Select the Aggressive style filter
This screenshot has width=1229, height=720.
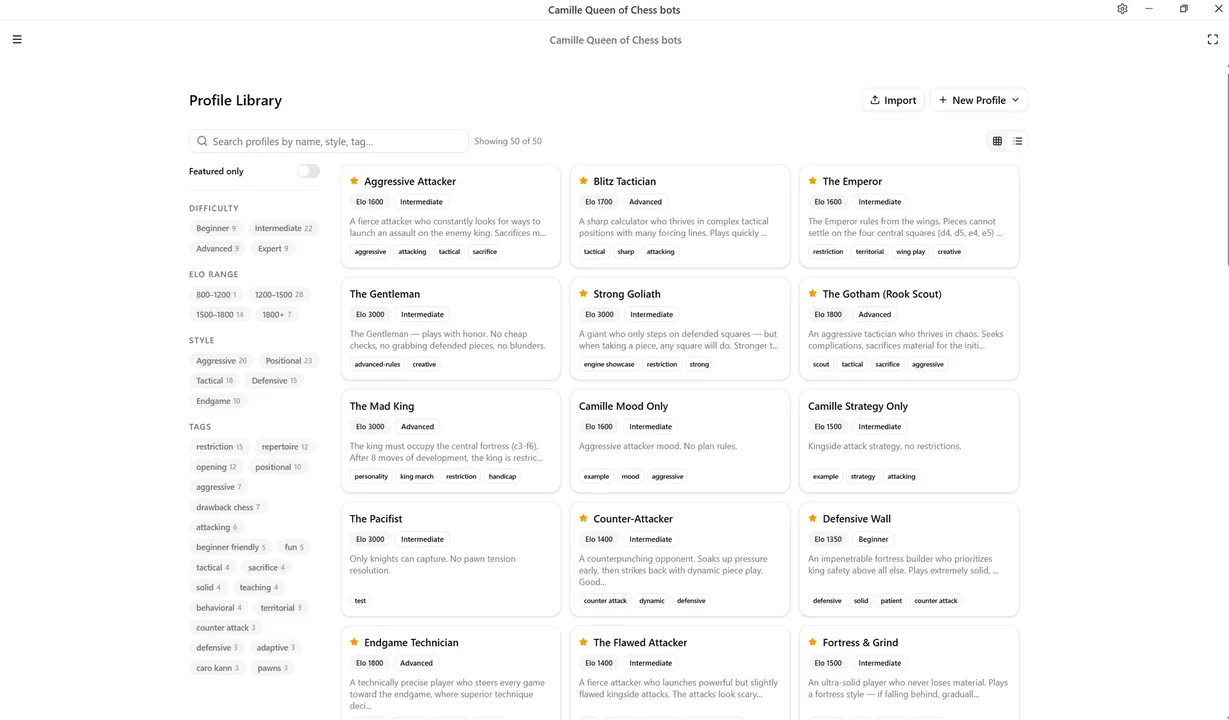click(x=221, y=361)
